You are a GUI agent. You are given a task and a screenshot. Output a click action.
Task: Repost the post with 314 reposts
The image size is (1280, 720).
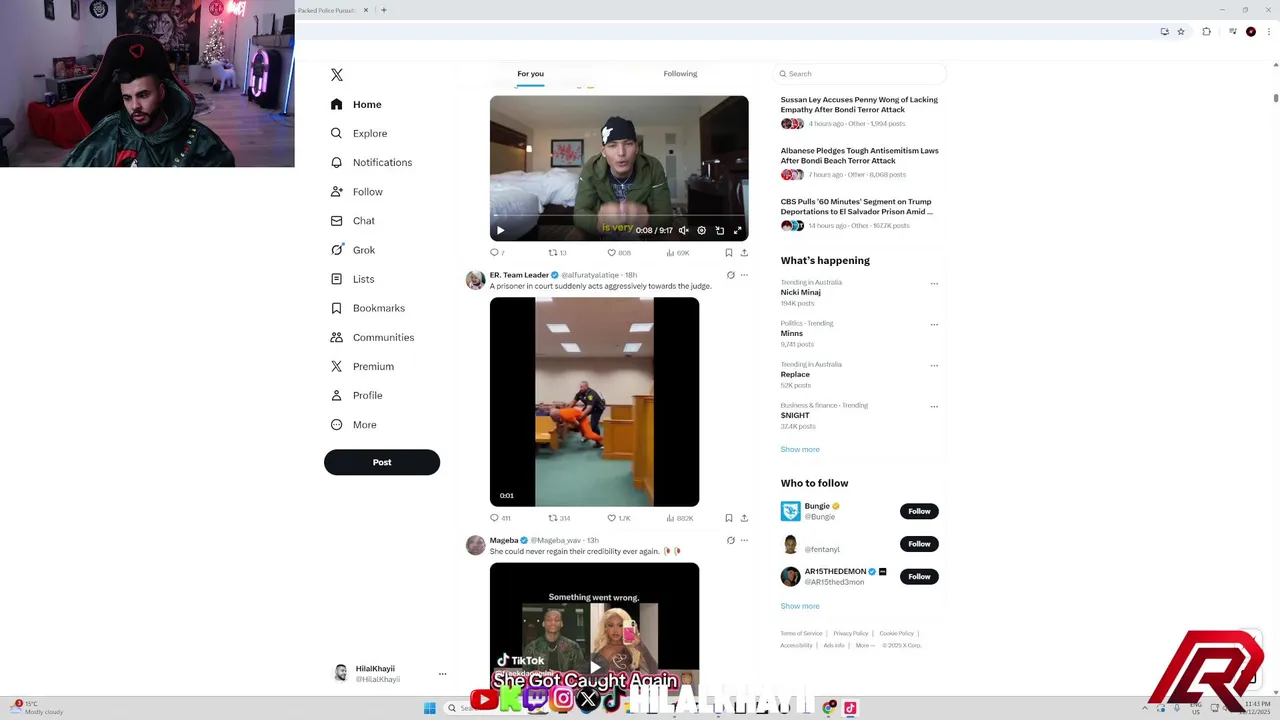tap(559, 518)
